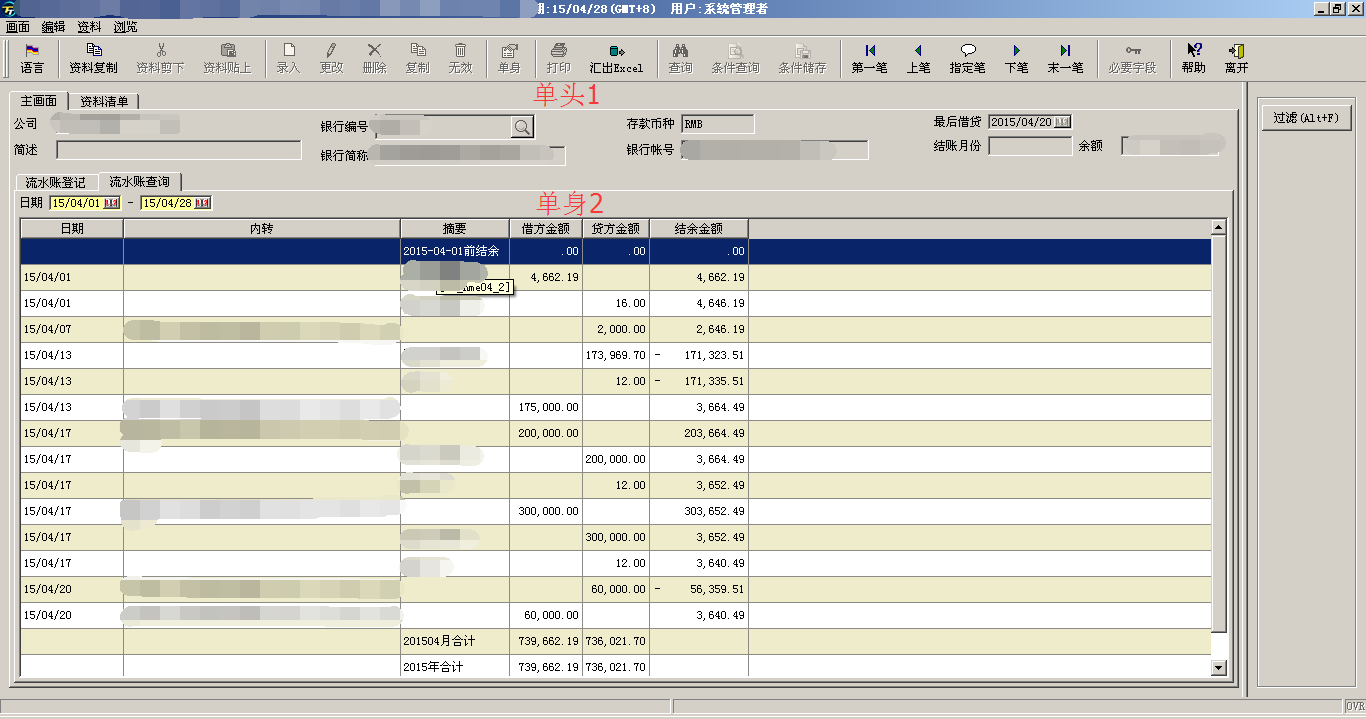Click the 16.00 credit amount cell
This screenshot has width=1366, height=719.
[x=616, y=303]
